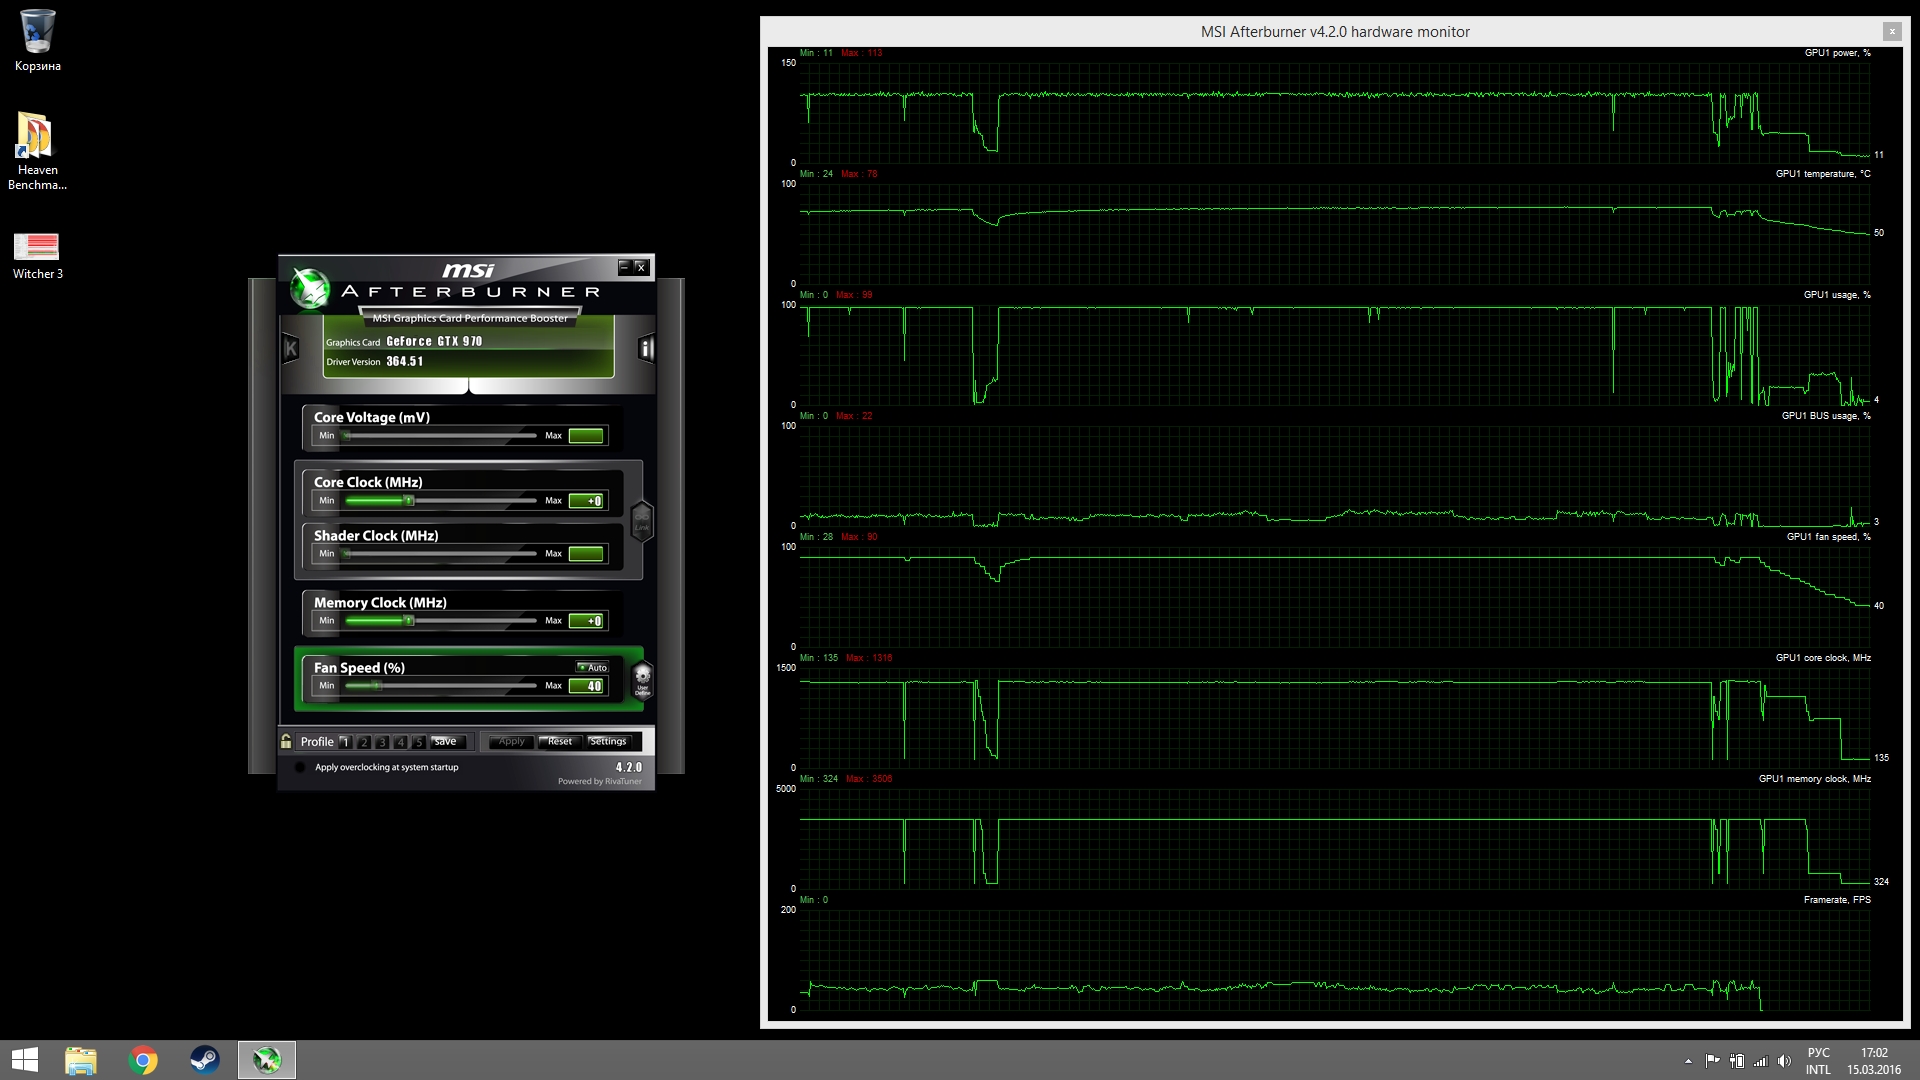Open Steam from the taskbar

[x=205, y=1060]
